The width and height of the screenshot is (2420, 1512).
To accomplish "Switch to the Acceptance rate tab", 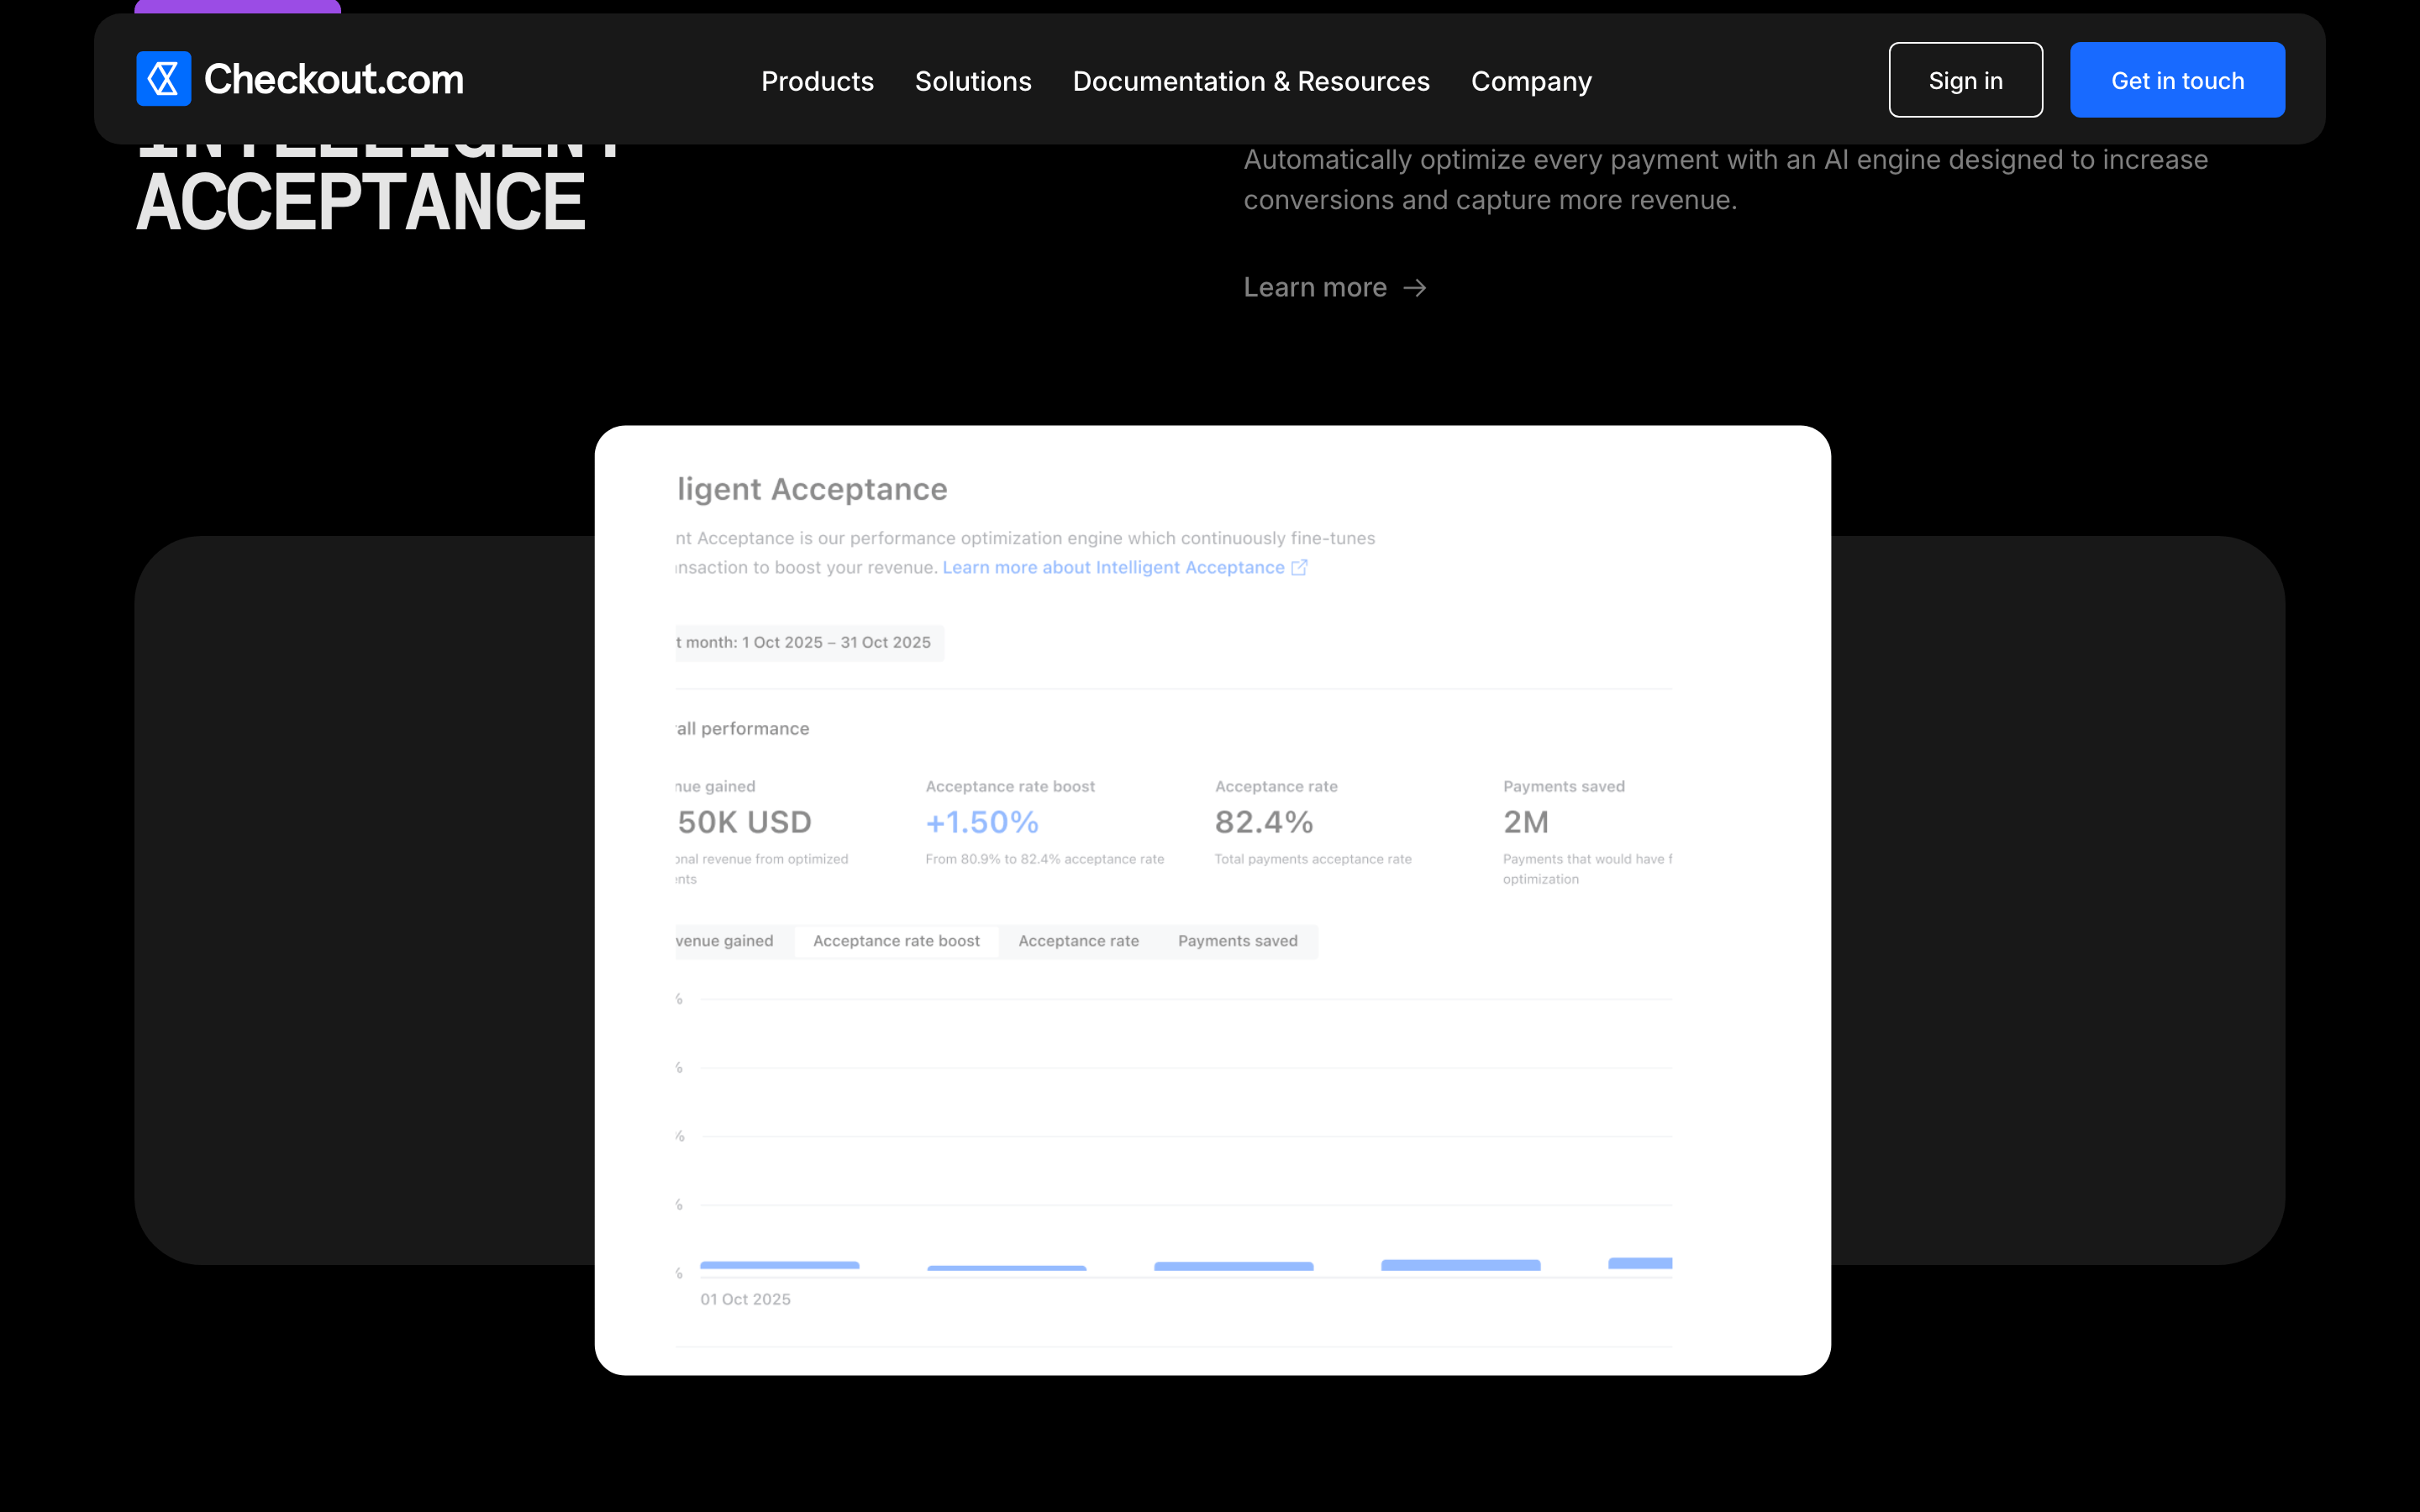I will (x=1078, y=941).
